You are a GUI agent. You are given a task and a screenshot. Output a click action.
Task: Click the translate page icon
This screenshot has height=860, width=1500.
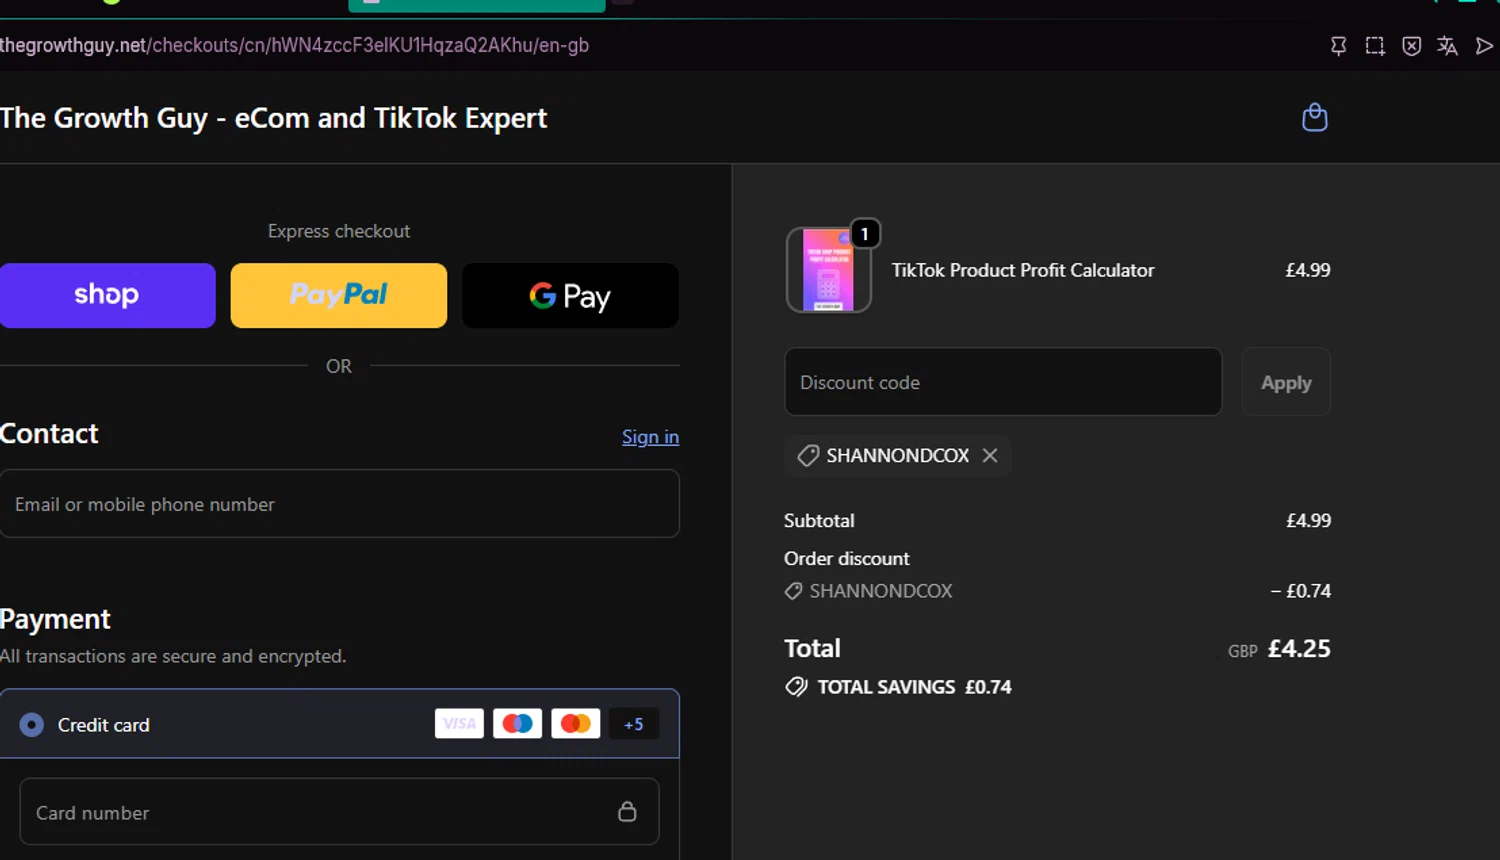(x=1447, y=46)
